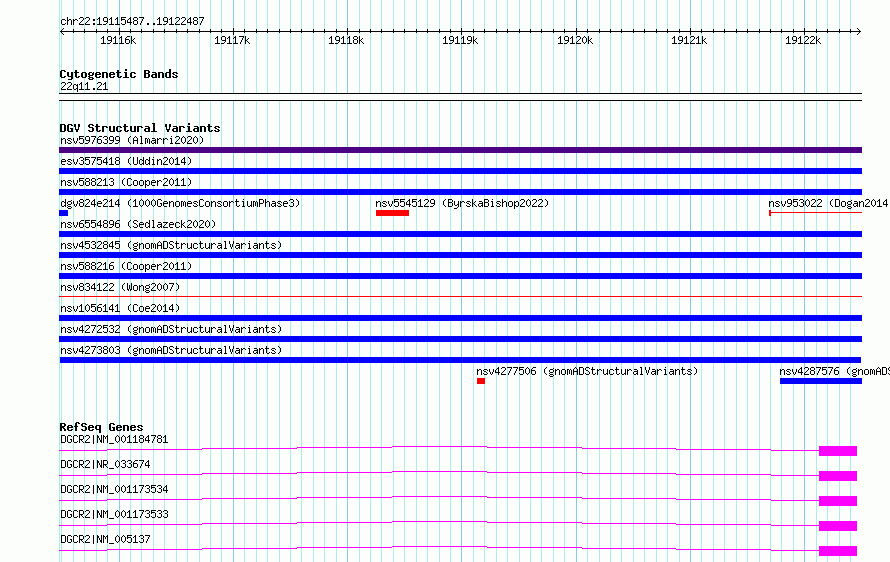Click the 19119k ruler position label
This screenshot has width=890, height=562.
coord(460,40)
